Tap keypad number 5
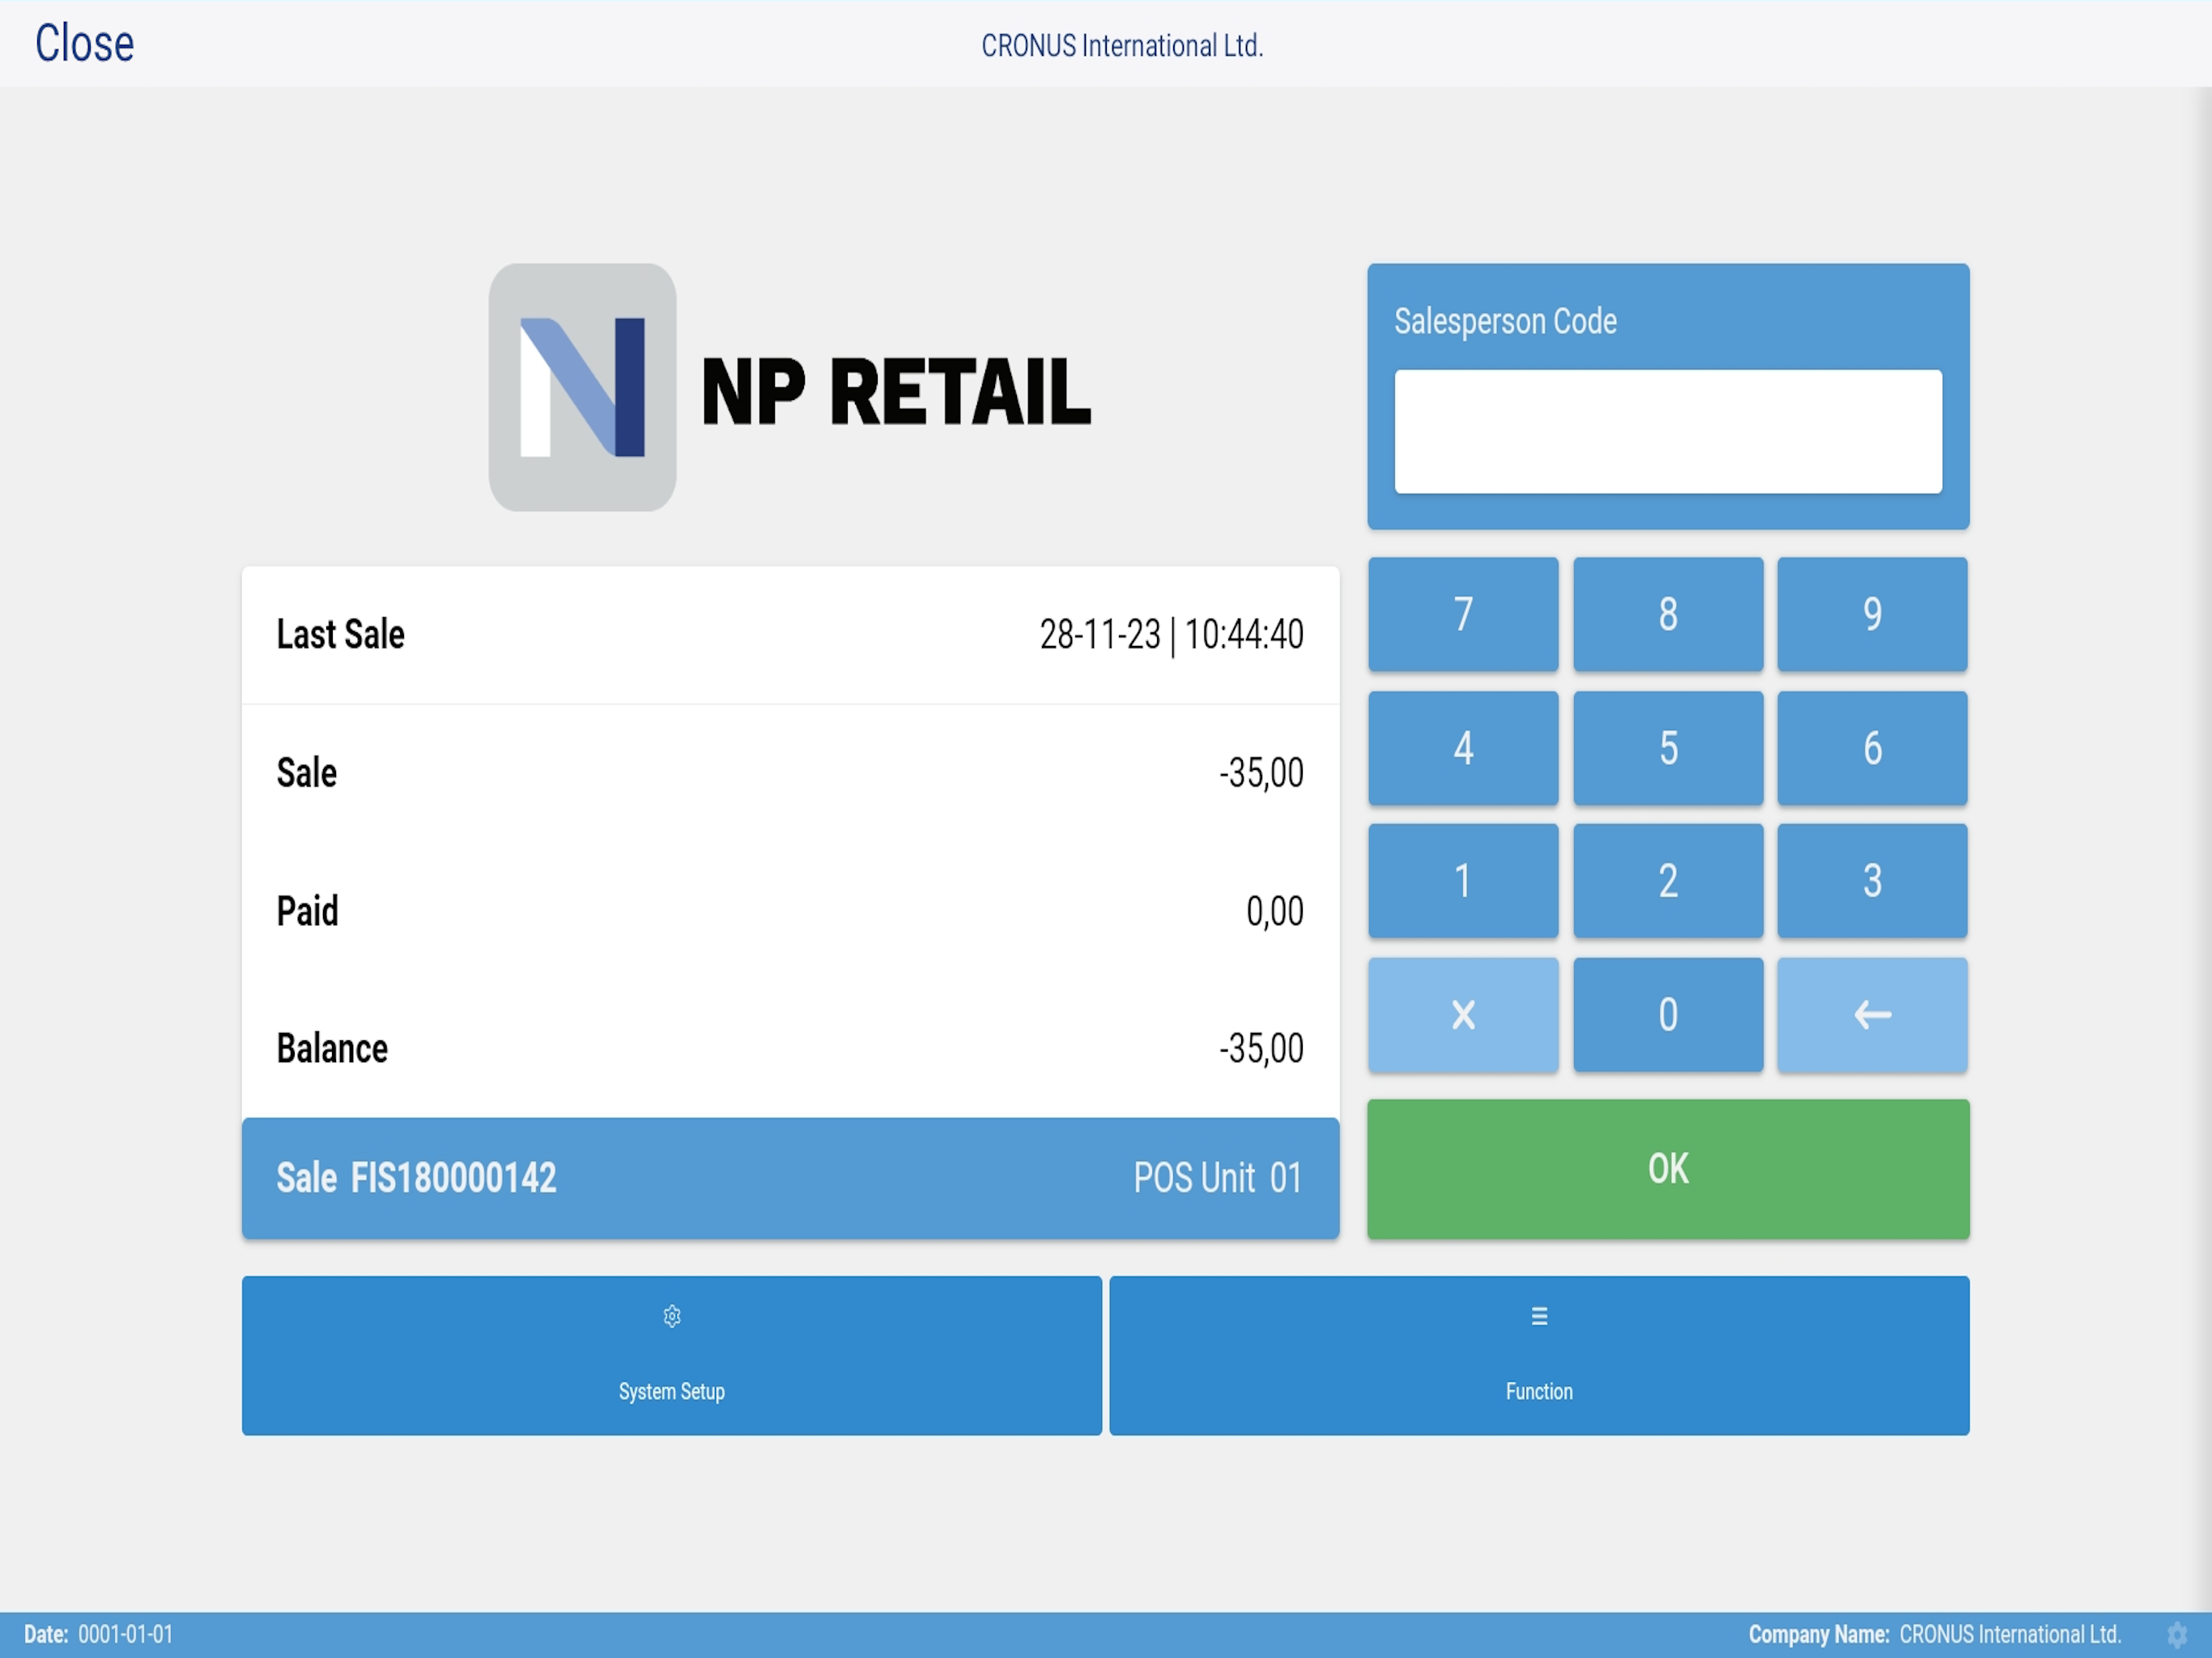The height and width of the screenshot is (1658, 2212). (1668, 748)
